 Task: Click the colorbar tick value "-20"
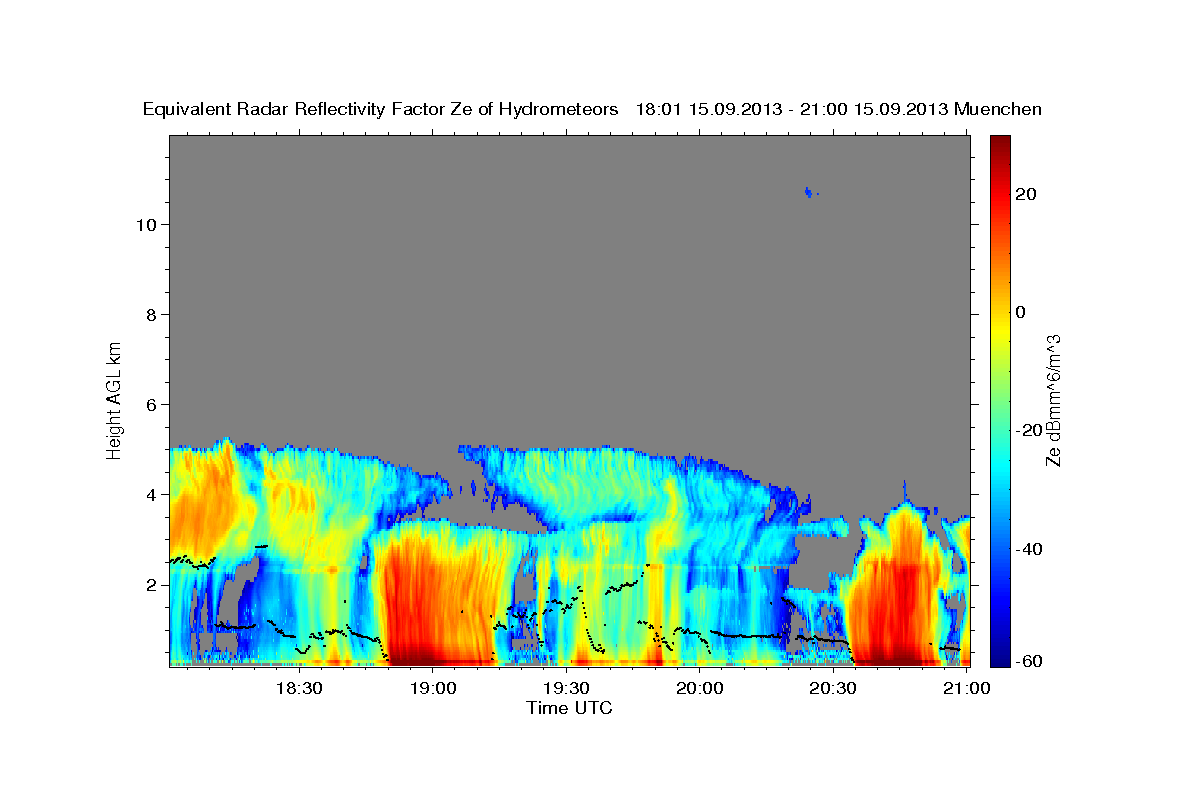pos(1029,430)
